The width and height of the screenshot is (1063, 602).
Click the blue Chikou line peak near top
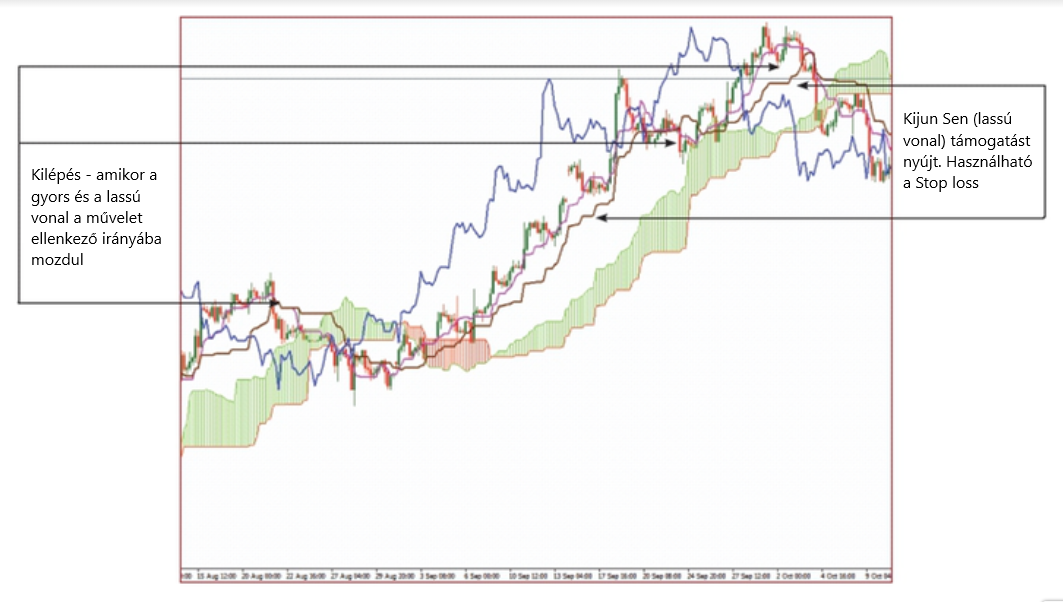tap(691, 30)
